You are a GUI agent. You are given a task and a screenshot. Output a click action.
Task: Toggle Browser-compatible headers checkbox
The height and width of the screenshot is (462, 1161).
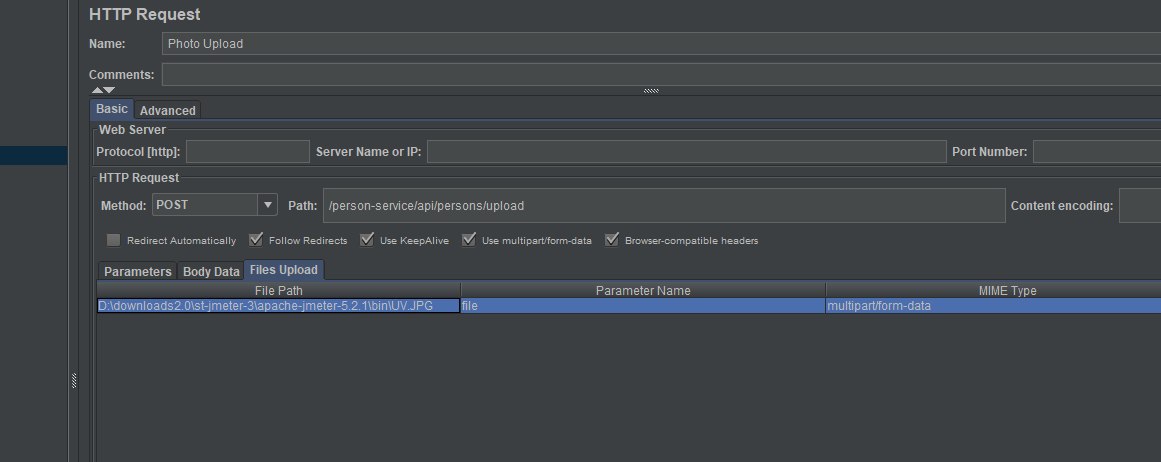pyautogui.click(x=612, y=240)
